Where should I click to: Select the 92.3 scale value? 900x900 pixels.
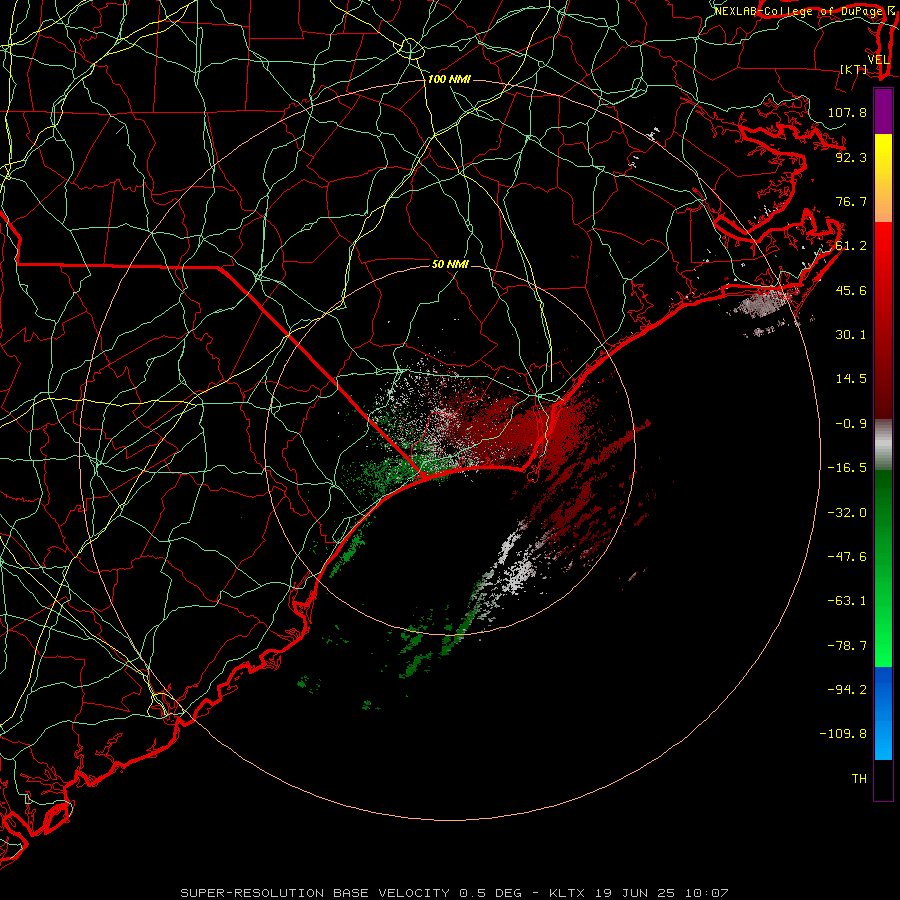point(851,157)
